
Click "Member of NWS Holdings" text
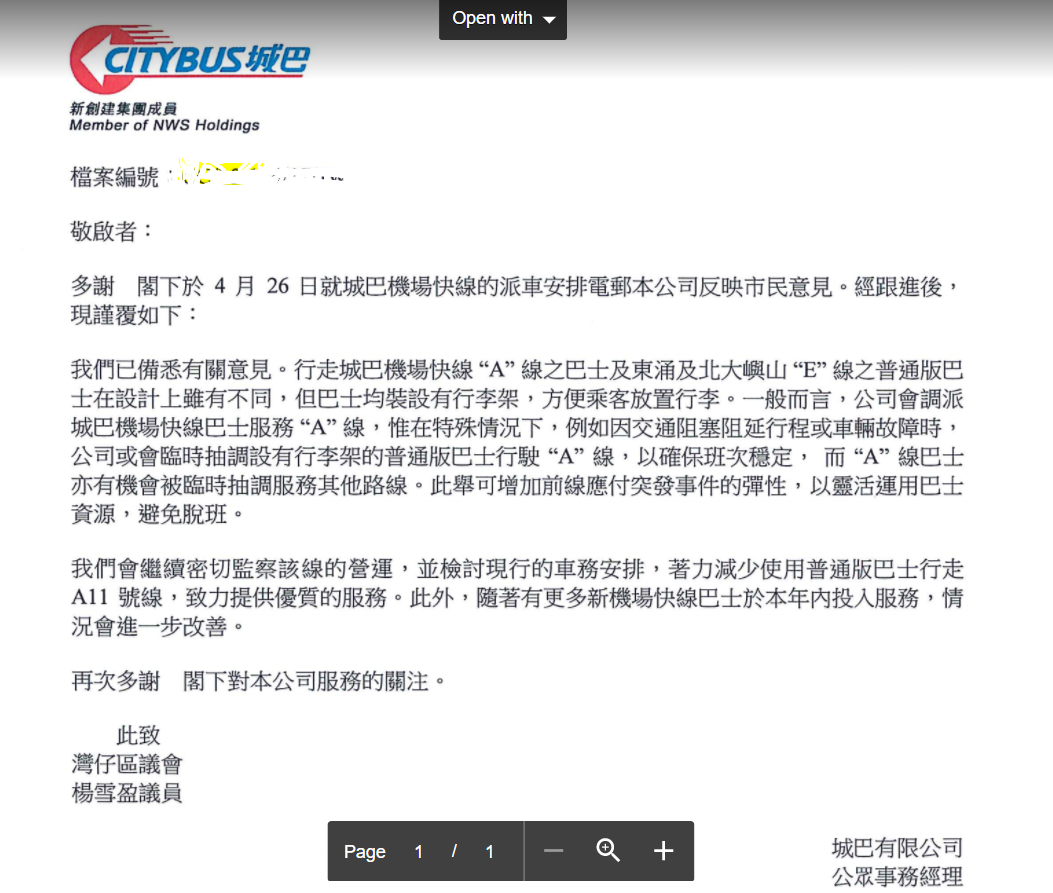pyautogui.click(x=164, y=126)
